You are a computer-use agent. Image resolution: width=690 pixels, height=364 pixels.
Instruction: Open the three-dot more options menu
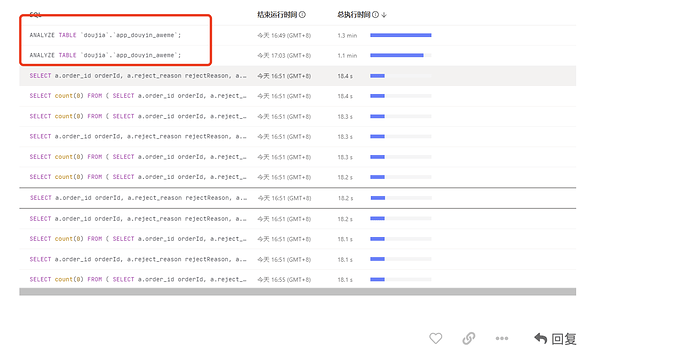pos(502,338)
